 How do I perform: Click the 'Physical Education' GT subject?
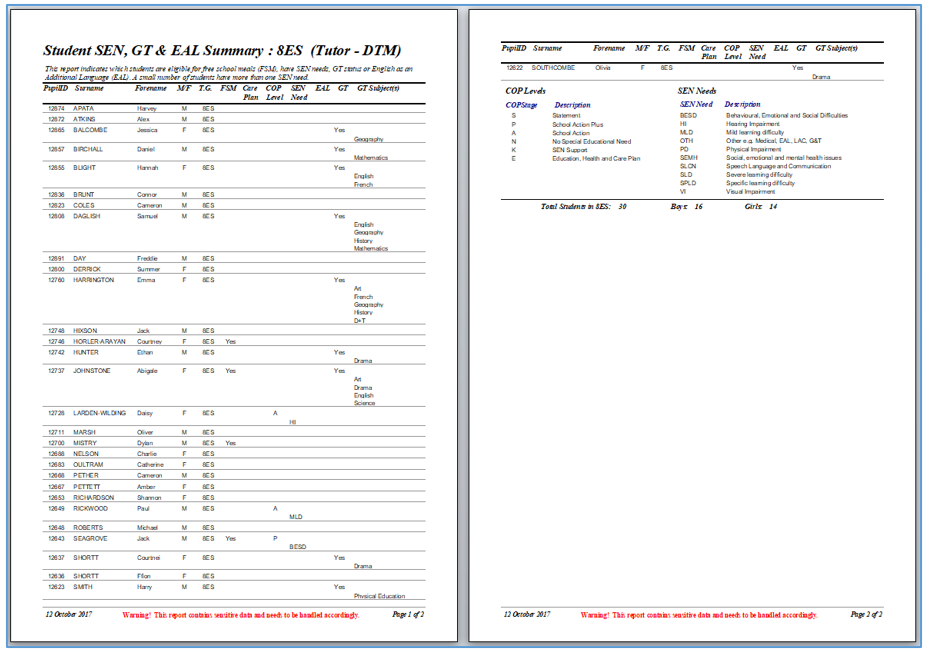click(380, 596)
